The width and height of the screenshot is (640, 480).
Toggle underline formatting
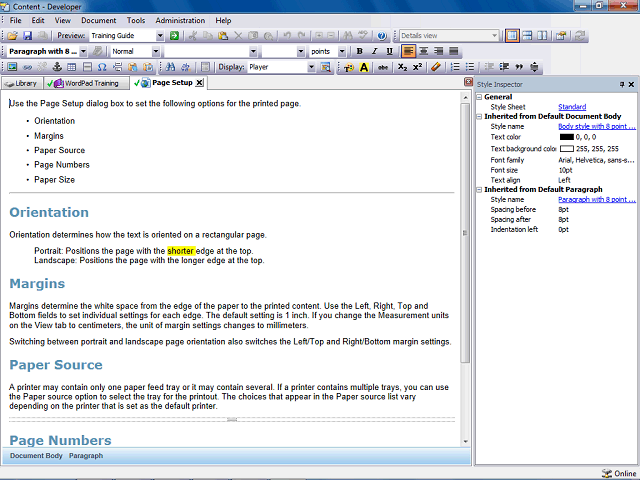click(x=389, y=51)
